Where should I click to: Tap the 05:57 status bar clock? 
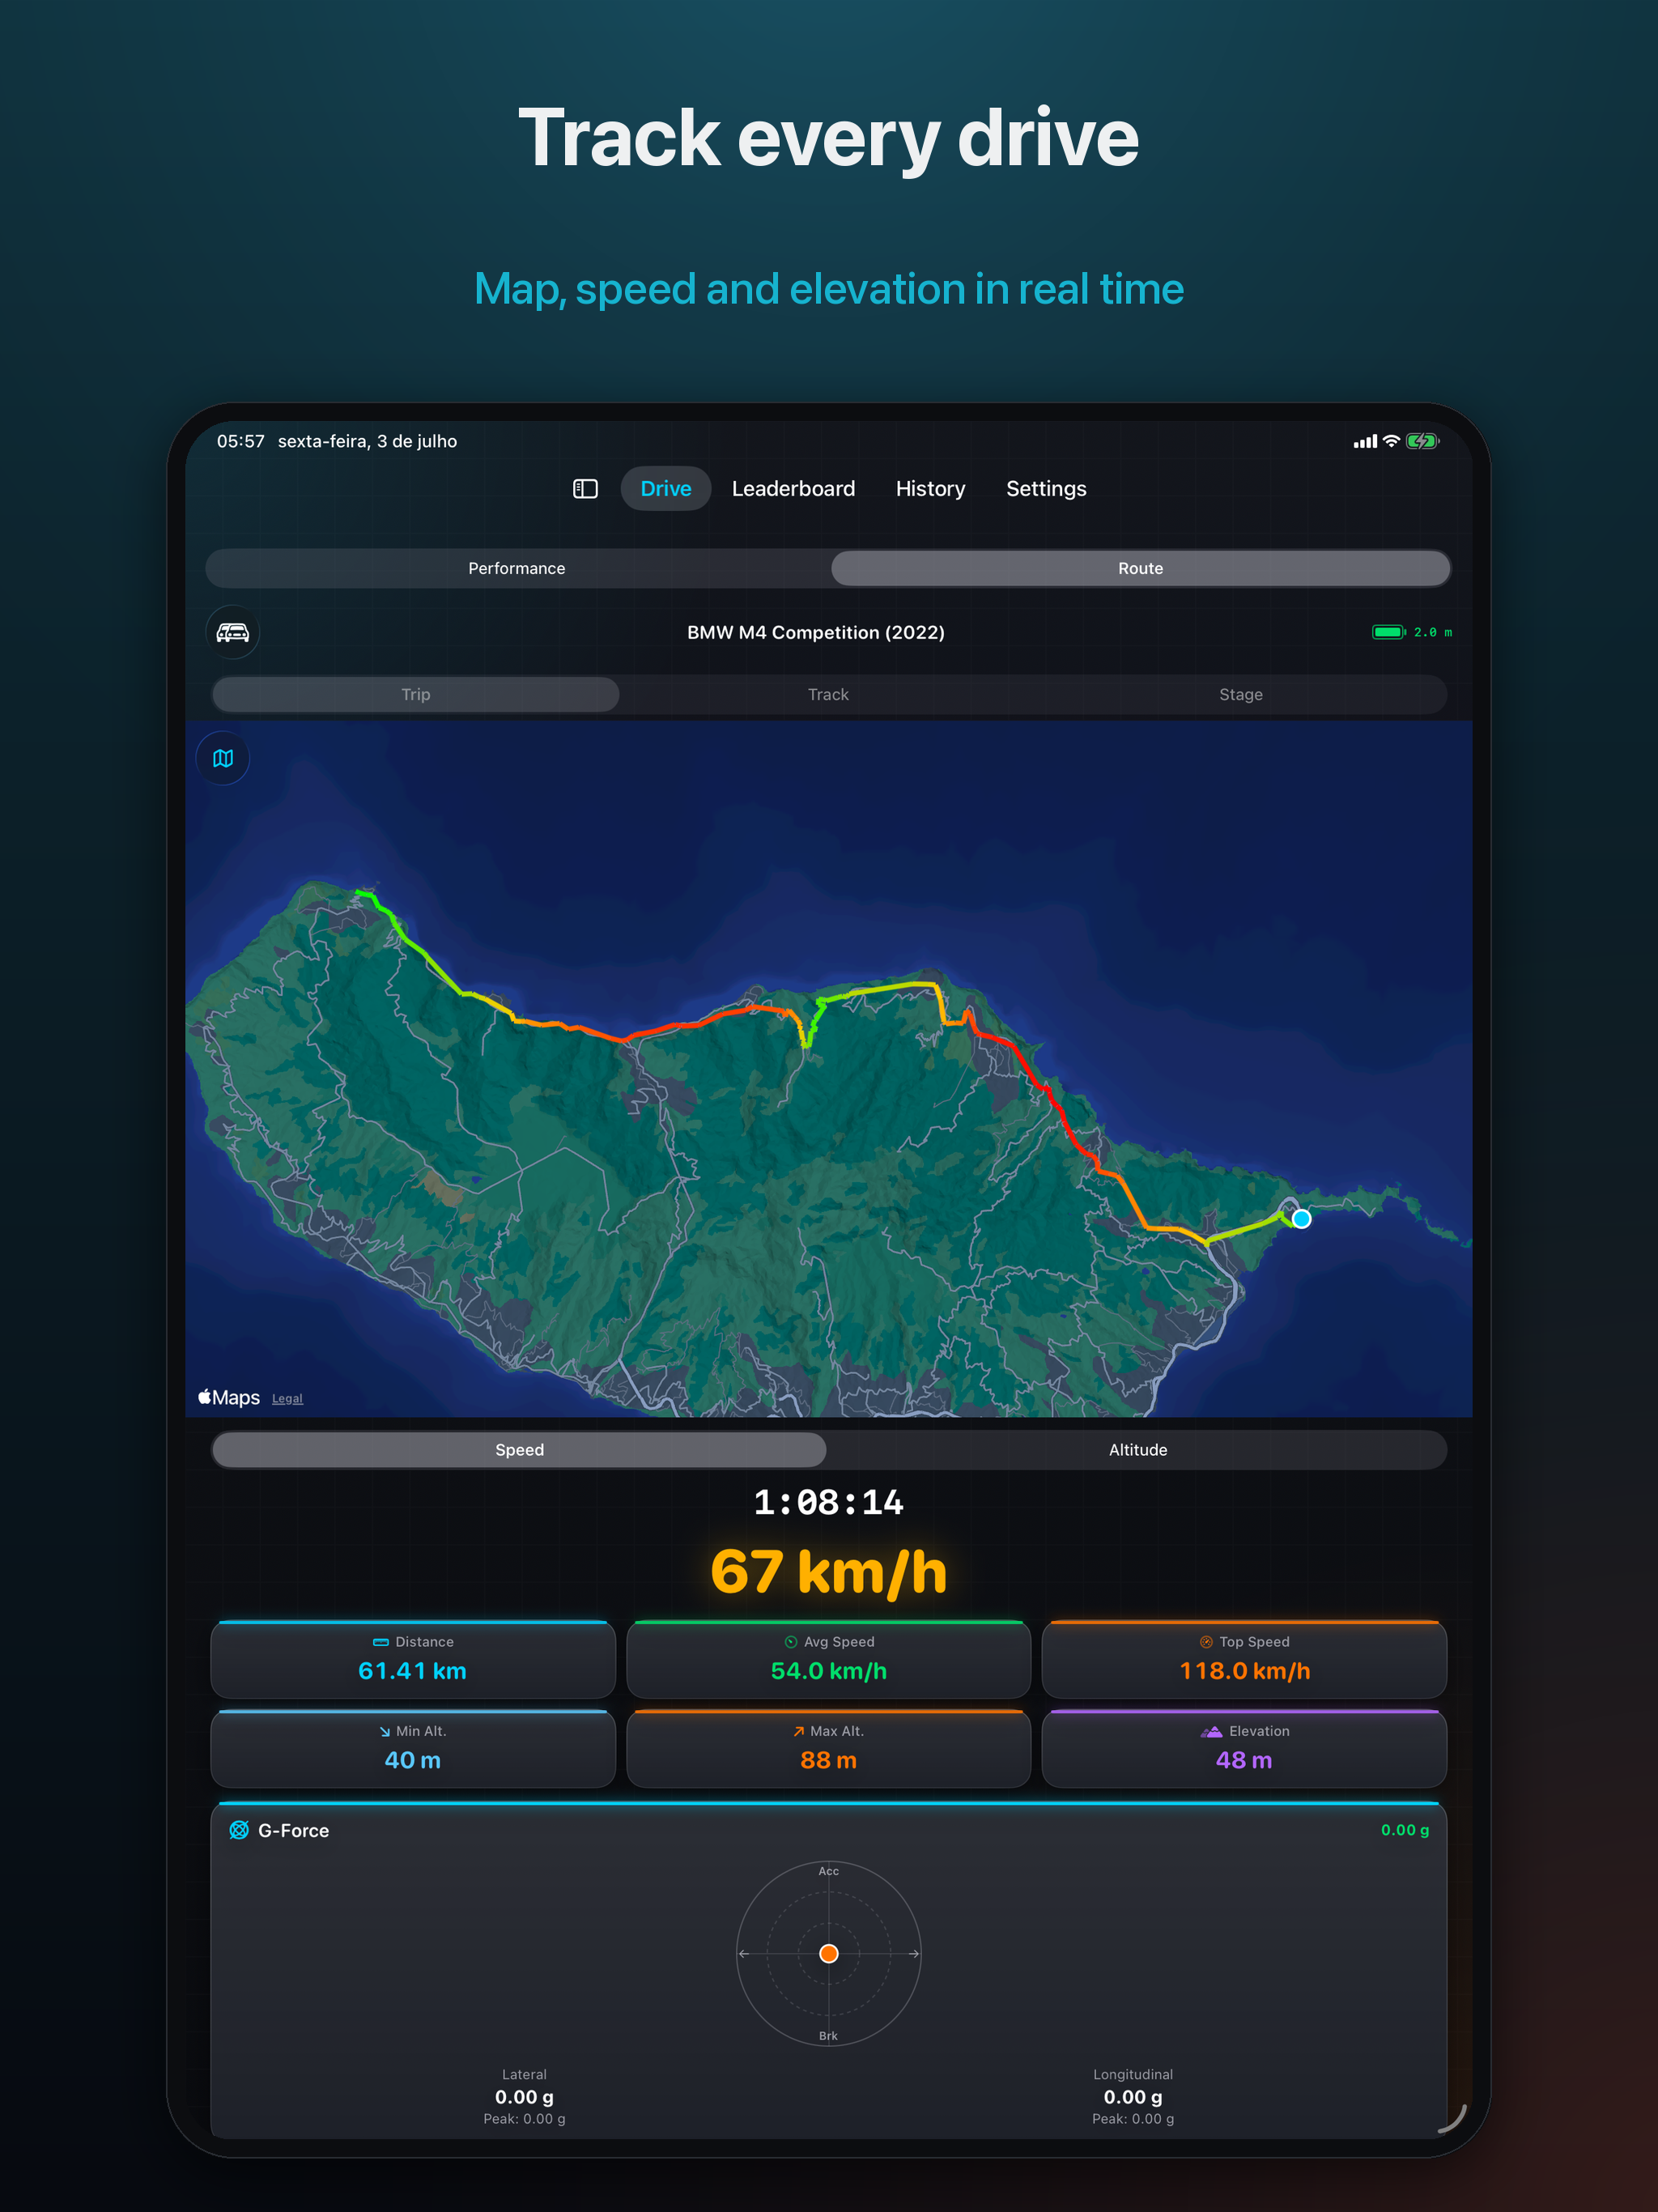(241, 441)
